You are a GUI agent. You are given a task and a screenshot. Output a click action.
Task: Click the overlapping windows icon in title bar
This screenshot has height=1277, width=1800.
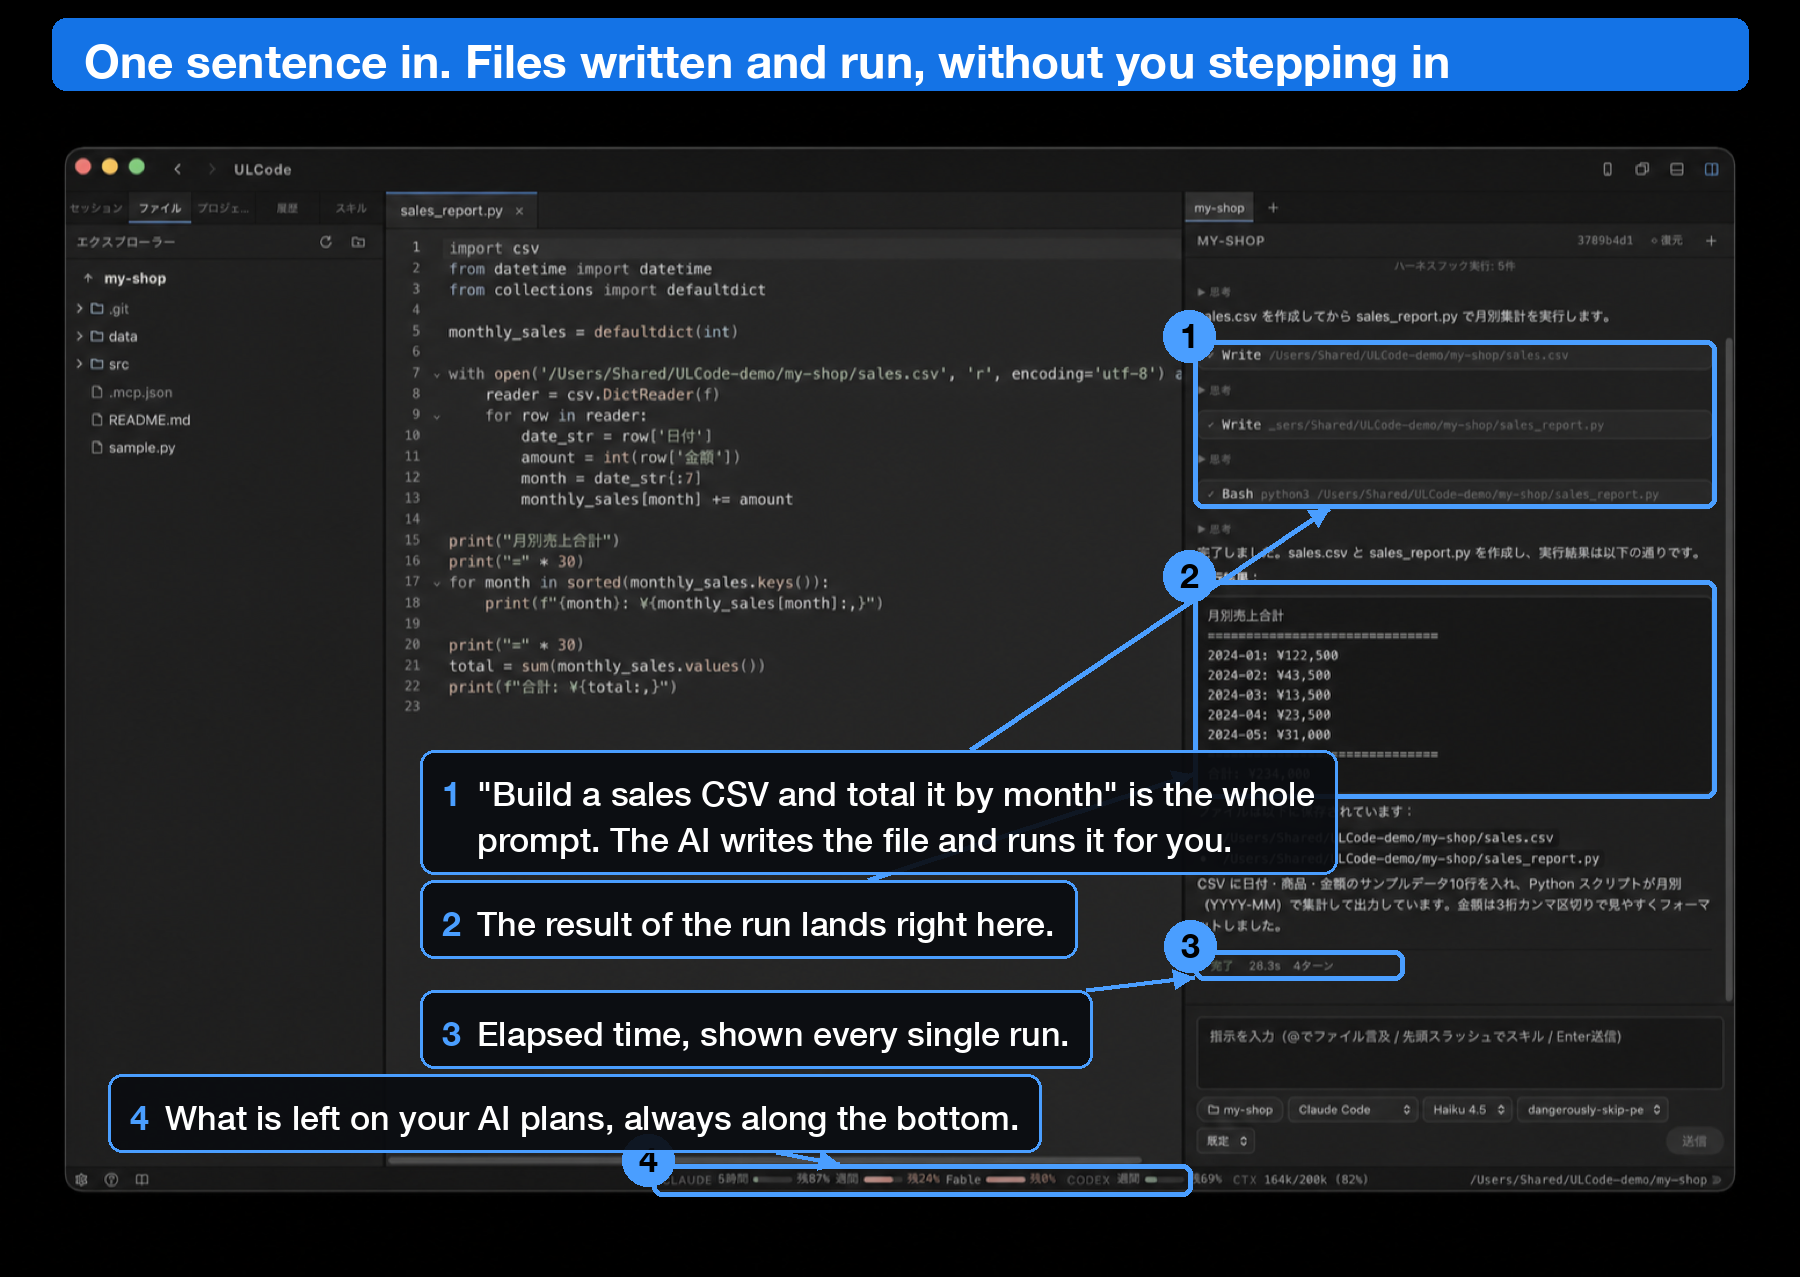tap(1642, 169)
